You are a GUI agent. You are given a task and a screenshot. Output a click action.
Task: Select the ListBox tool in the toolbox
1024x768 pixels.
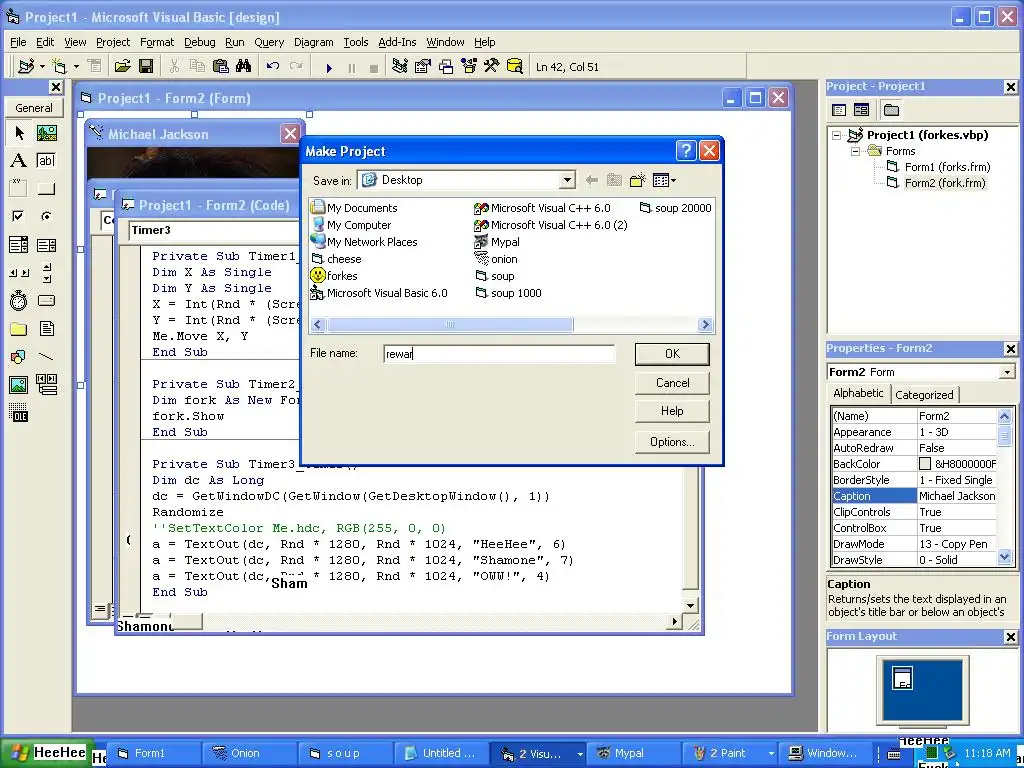coord(46,245)
